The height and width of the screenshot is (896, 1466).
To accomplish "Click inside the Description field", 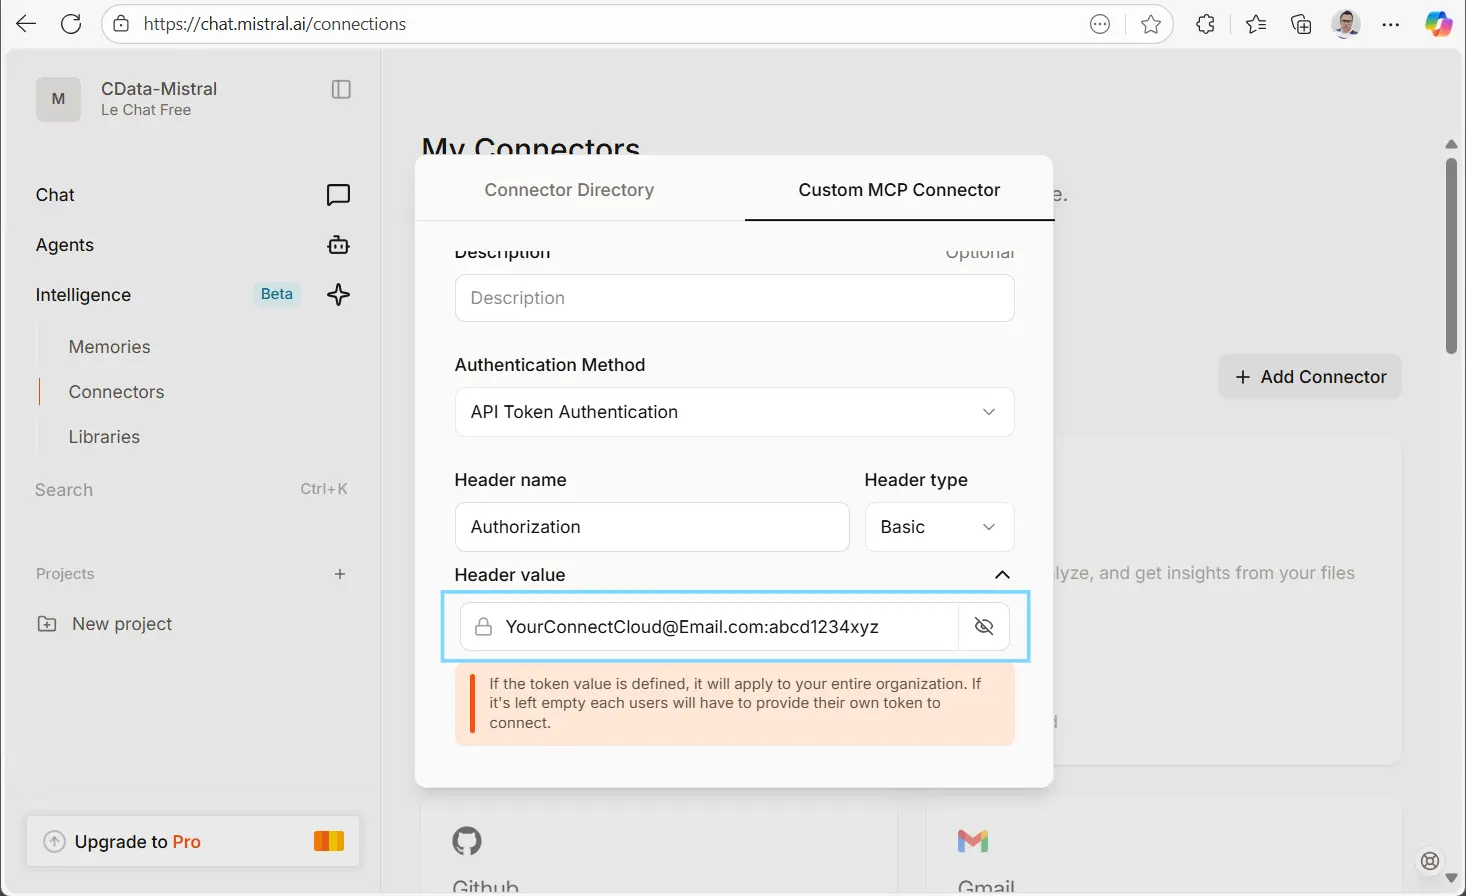I will coord(734,298).
